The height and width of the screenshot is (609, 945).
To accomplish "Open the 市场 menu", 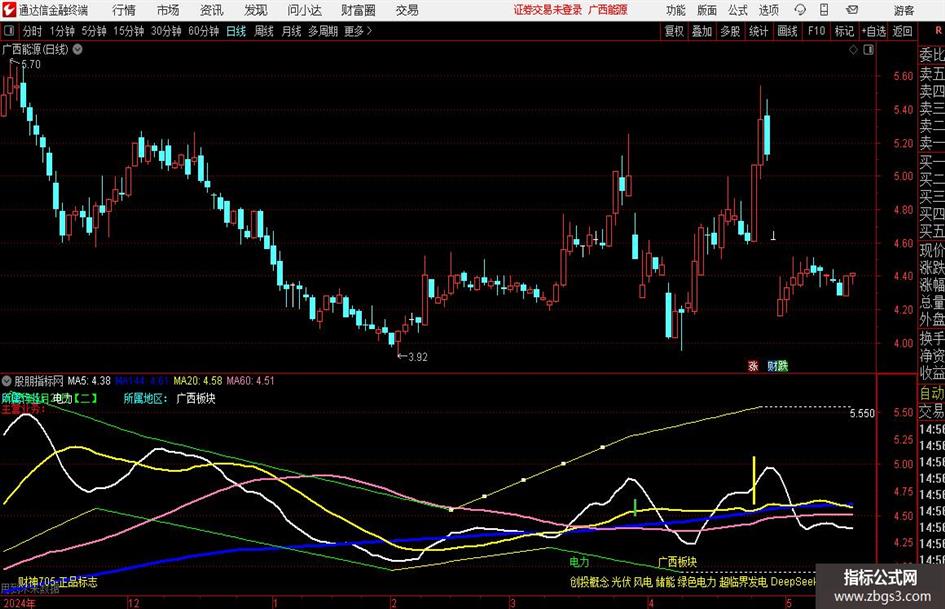I will 168,10.
